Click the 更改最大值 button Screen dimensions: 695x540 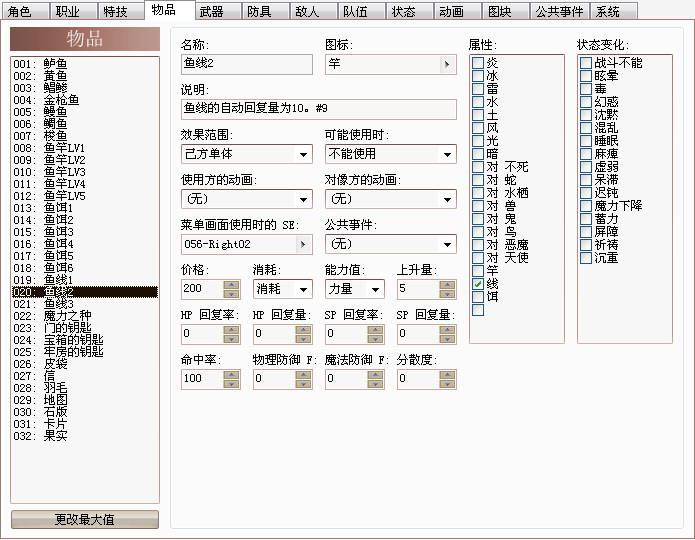tap(85, 519)
